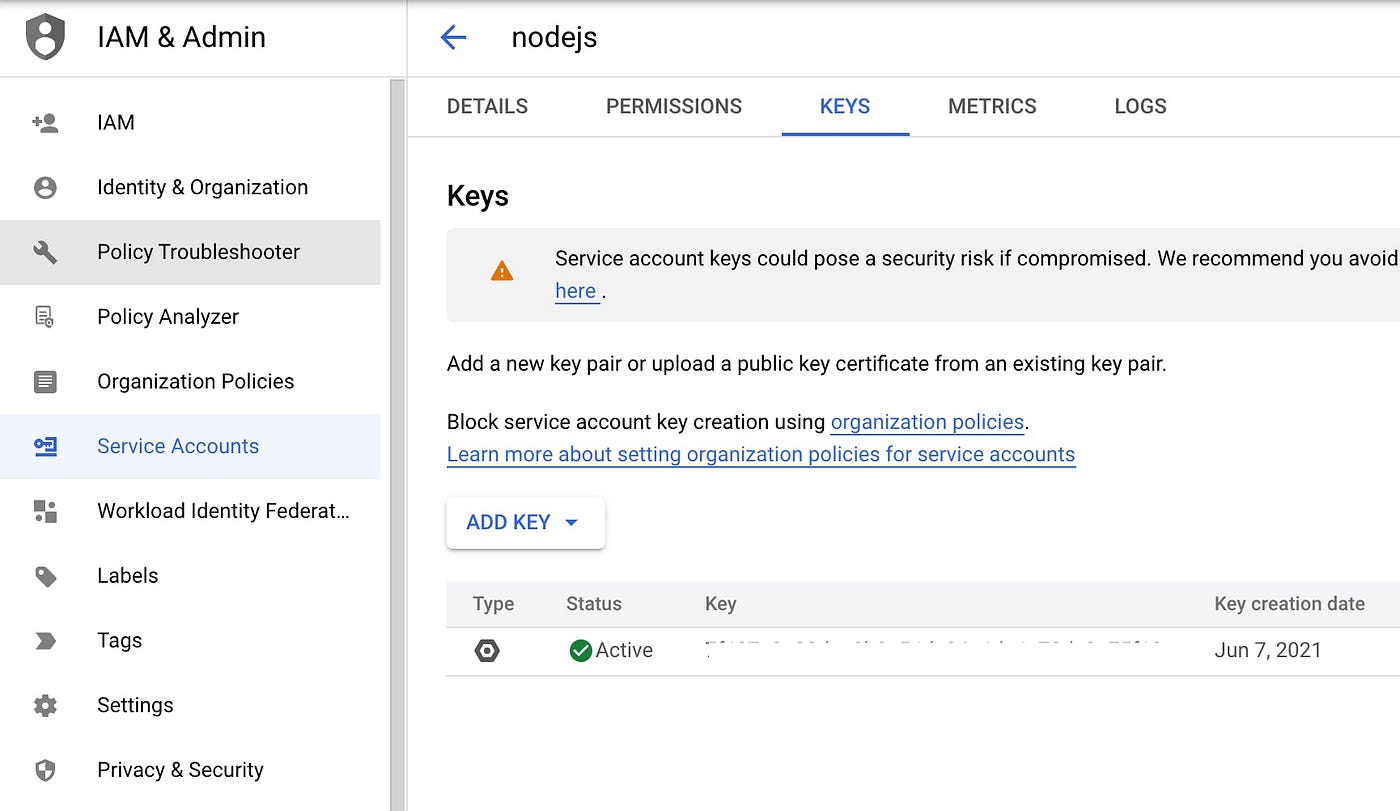The height and width of the screenshot is (811, 1400).
Task: Open Privacy & Security in sidebar
Action: 190,770
